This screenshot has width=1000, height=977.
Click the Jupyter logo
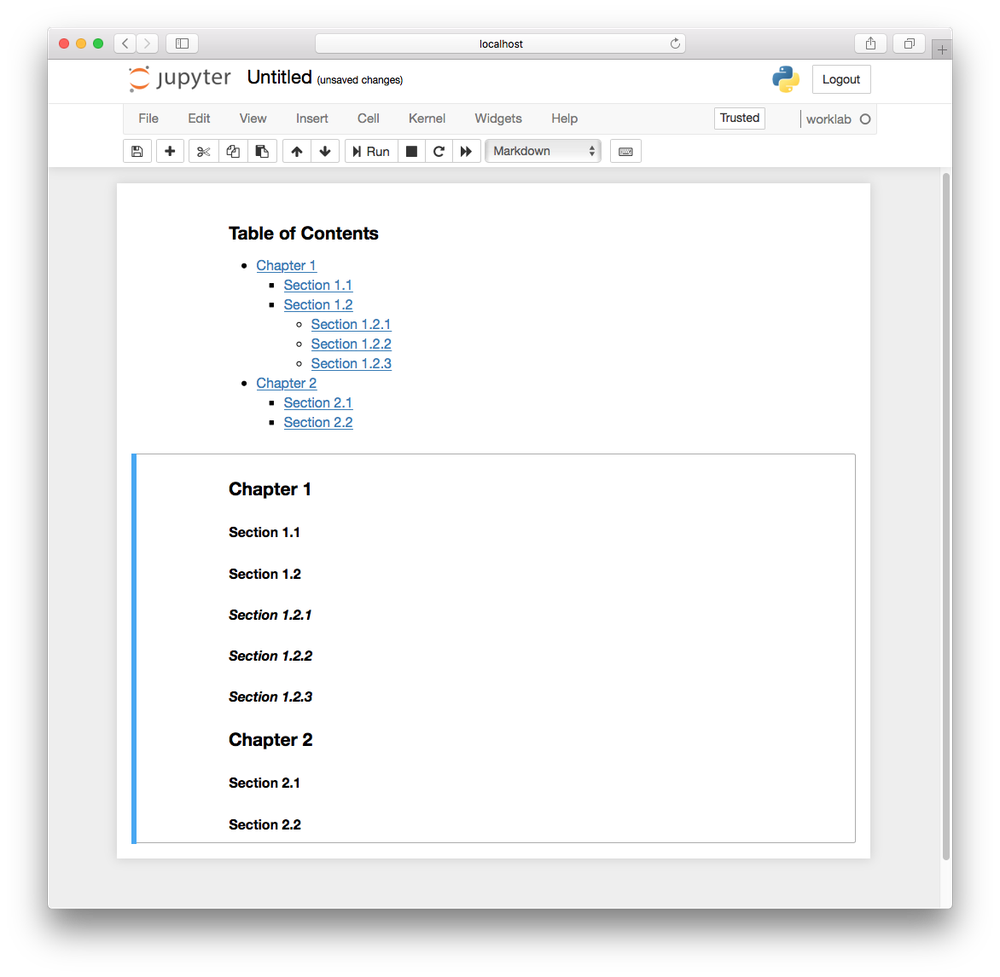(179, 78)
